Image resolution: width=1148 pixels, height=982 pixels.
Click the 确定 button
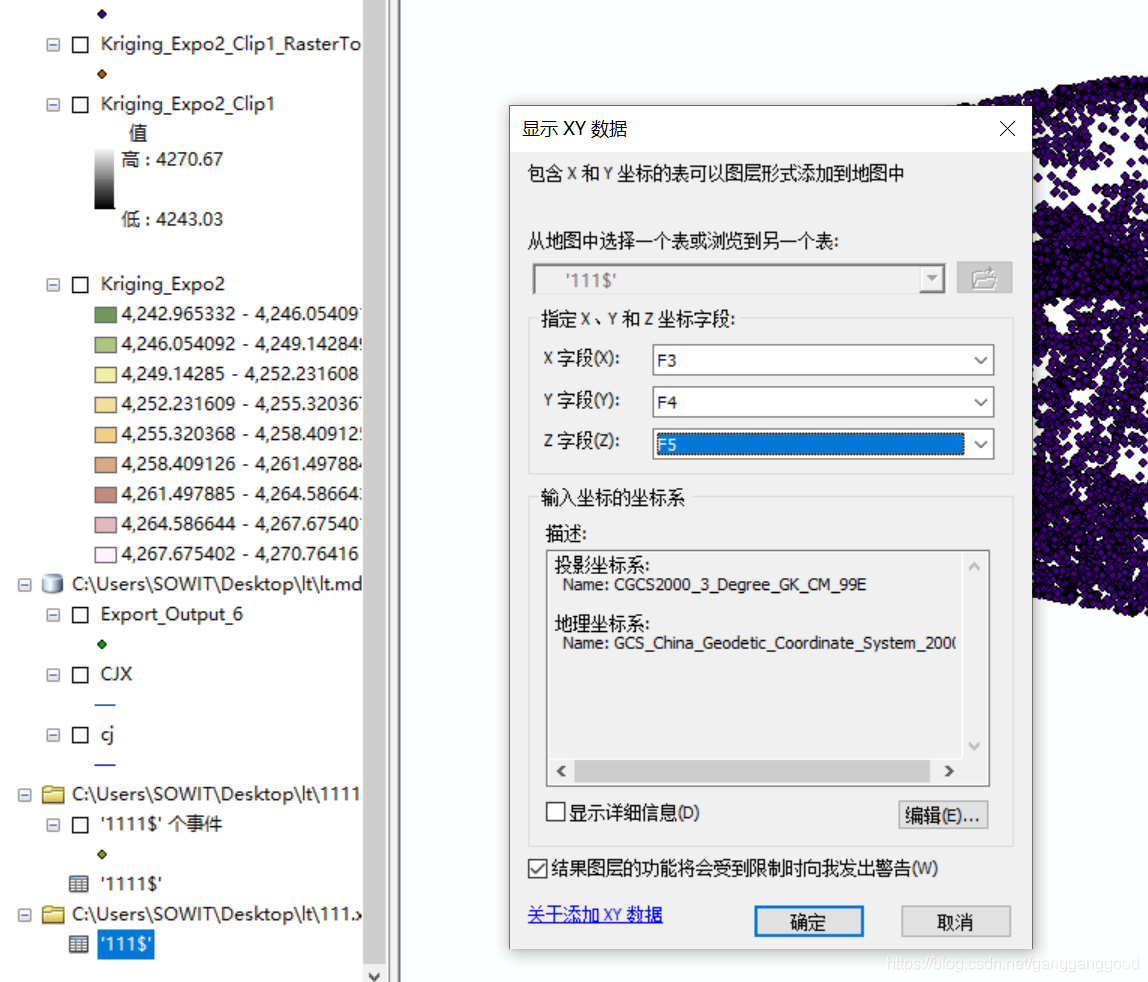[808, 921]
